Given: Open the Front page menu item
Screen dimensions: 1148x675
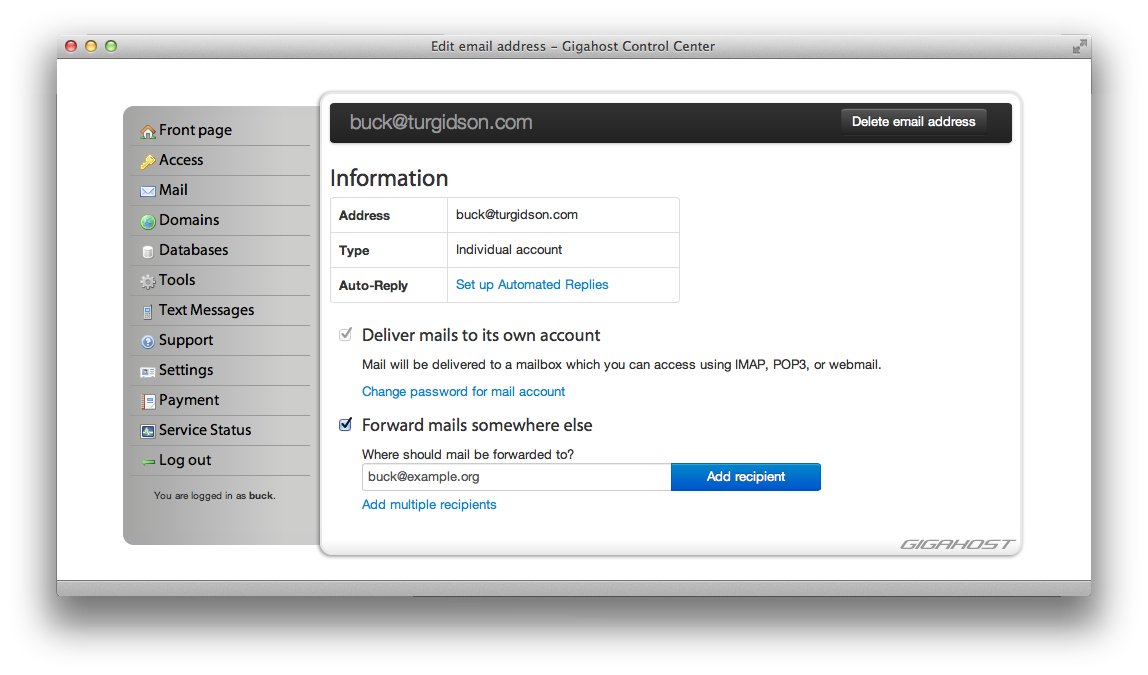Looking at the screenshot, I should (195, 130).
